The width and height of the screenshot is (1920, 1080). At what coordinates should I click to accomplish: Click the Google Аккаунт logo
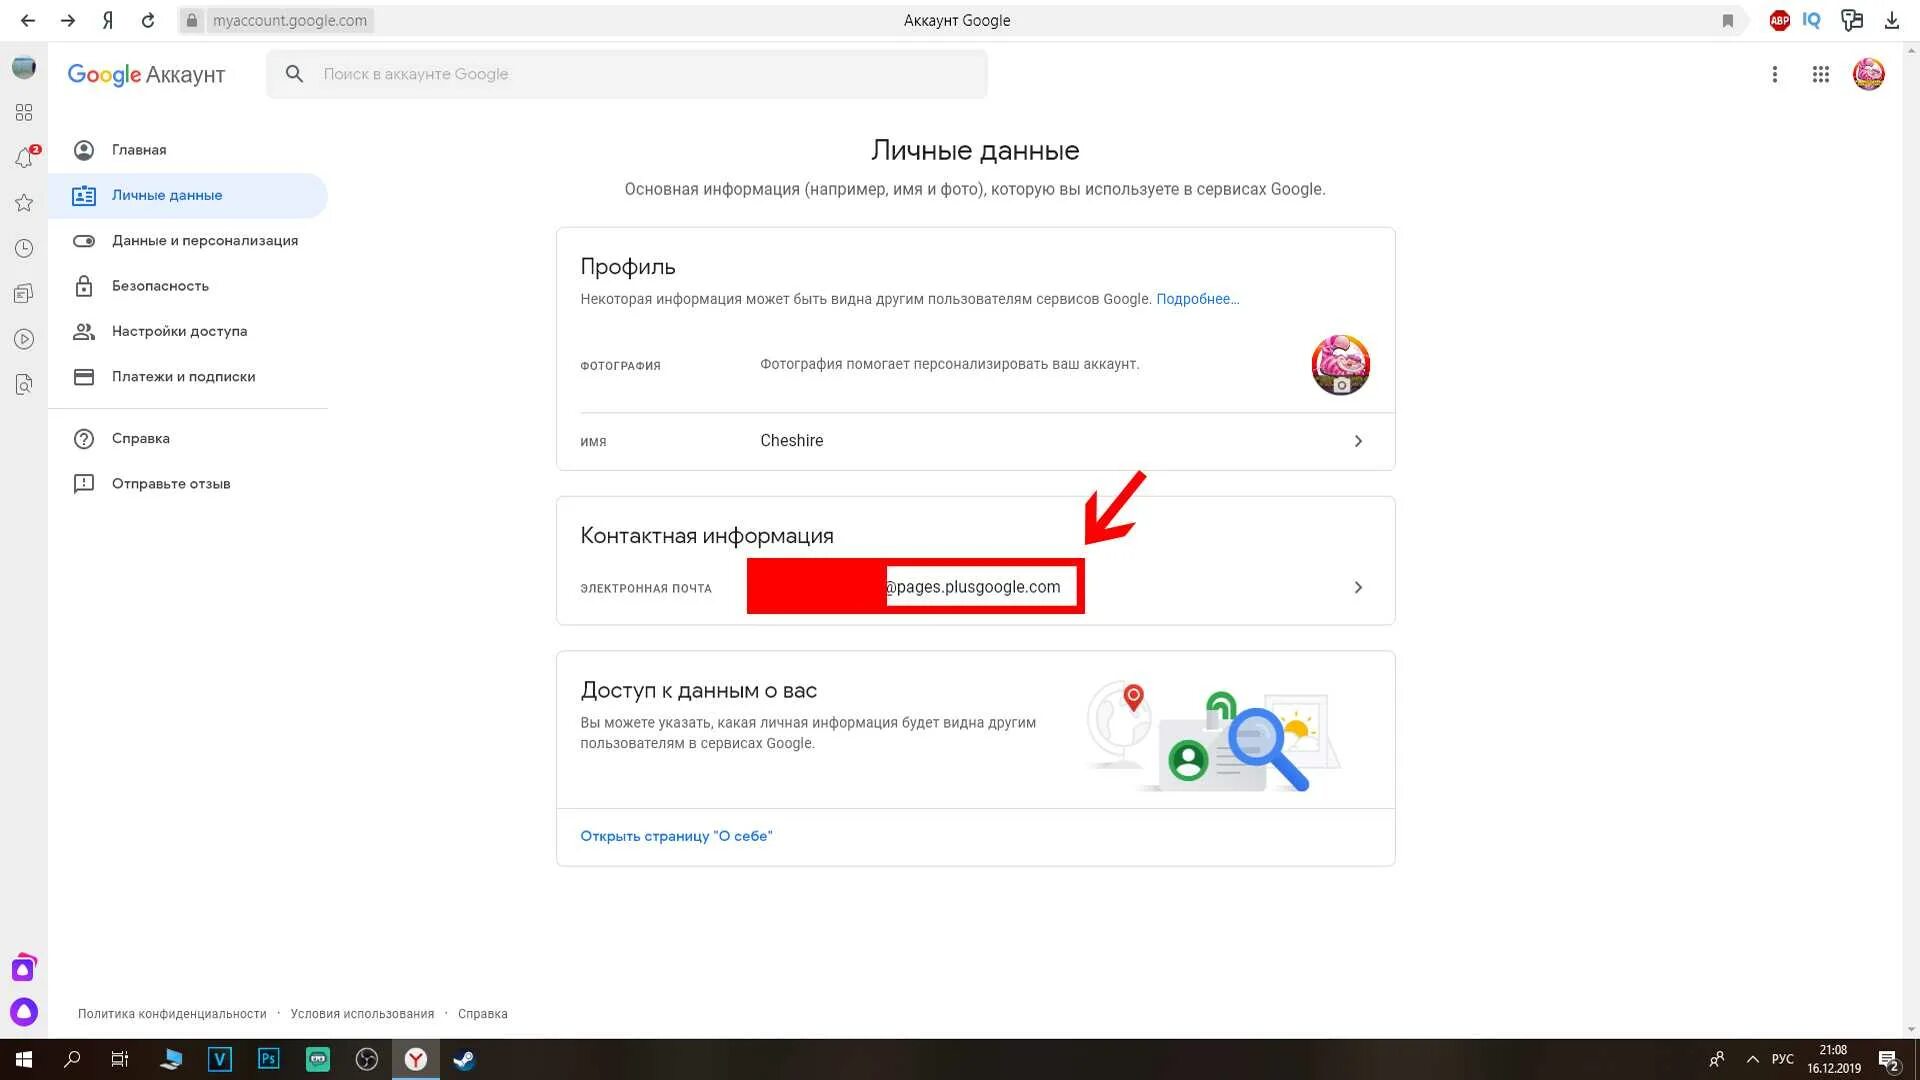[x=146, y=75]
